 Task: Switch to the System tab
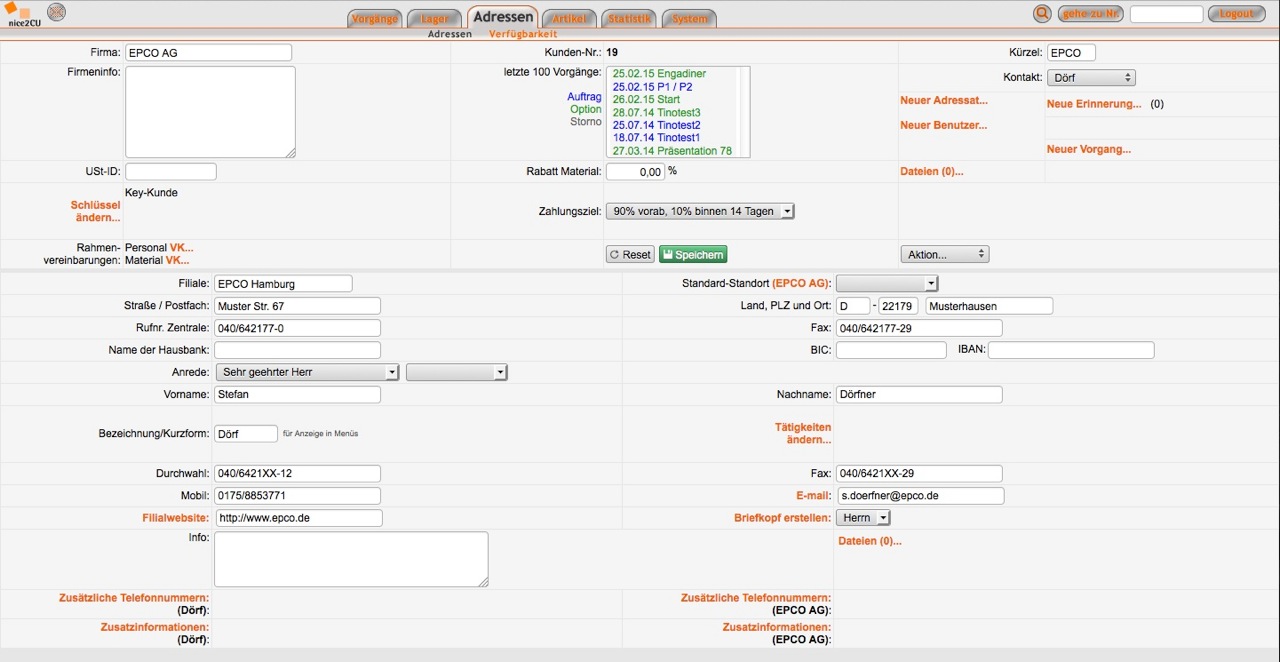pyautogui.click(x=689, y=19)
